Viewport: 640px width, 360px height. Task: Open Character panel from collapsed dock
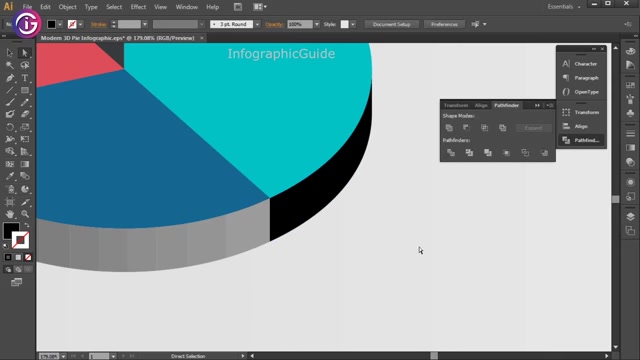click(x=581, y=64)
